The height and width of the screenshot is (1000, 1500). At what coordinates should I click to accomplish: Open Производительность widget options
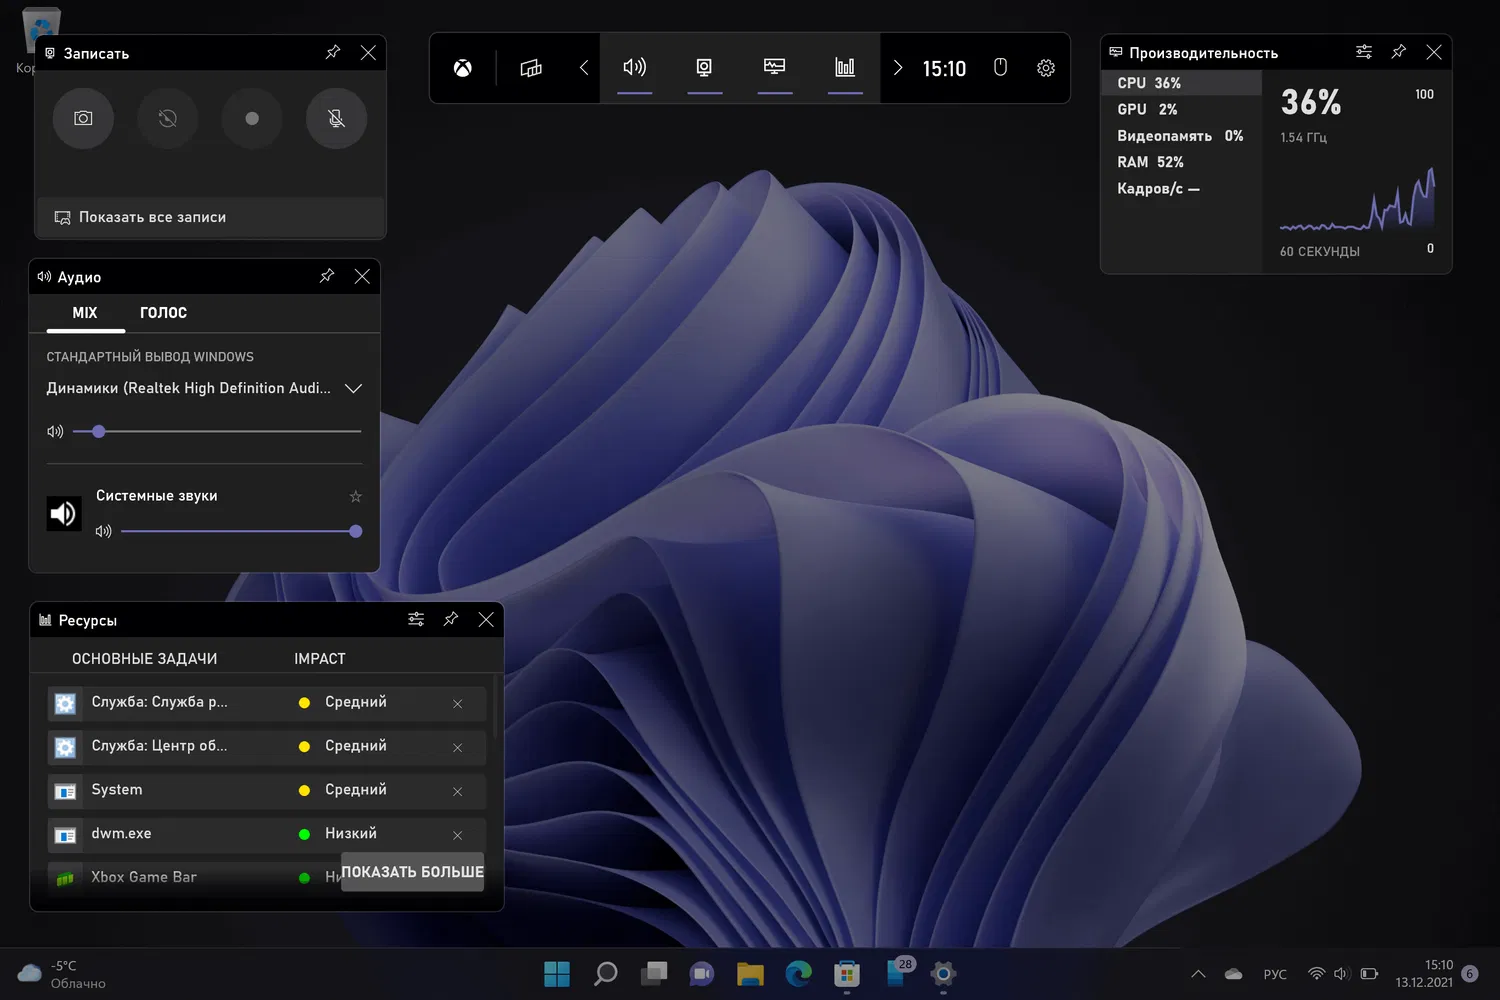click(x=1363, y=52)
